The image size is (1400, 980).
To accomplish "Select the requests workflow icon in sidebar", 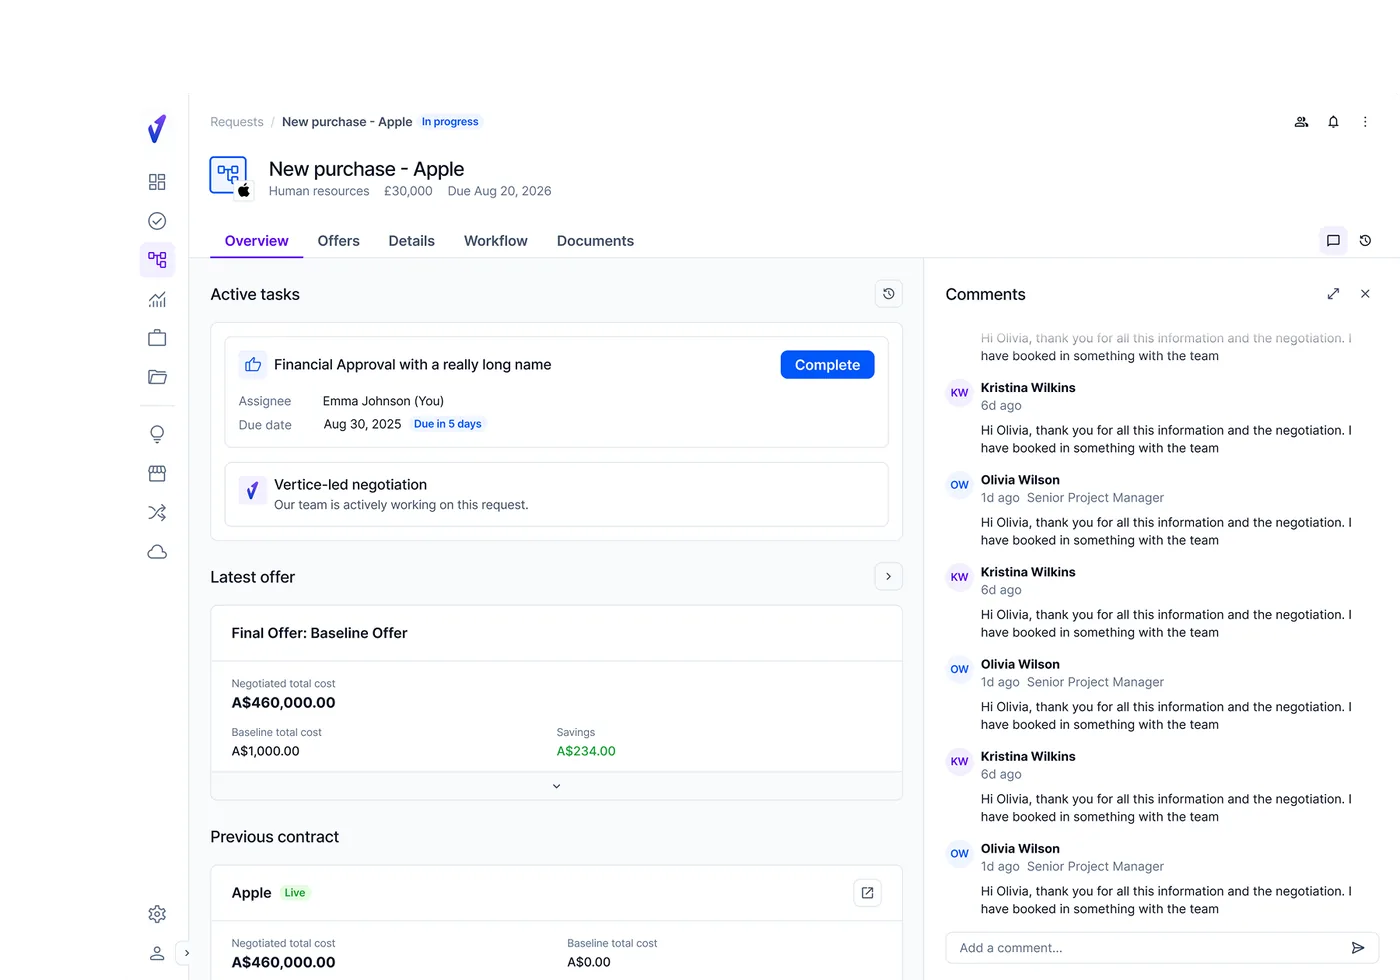I will (157, 260).
